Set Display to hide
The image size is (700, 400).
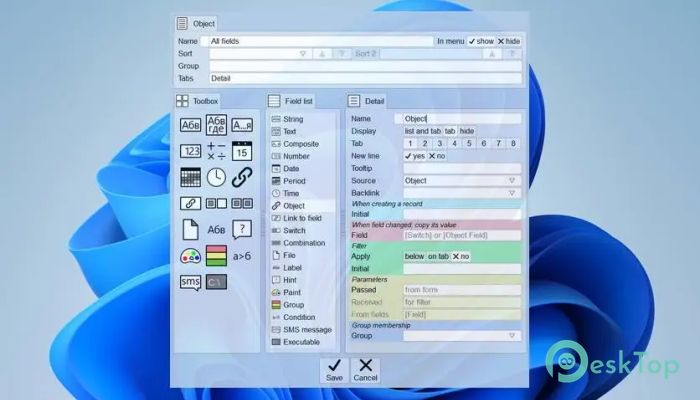(x=467, y=131)
